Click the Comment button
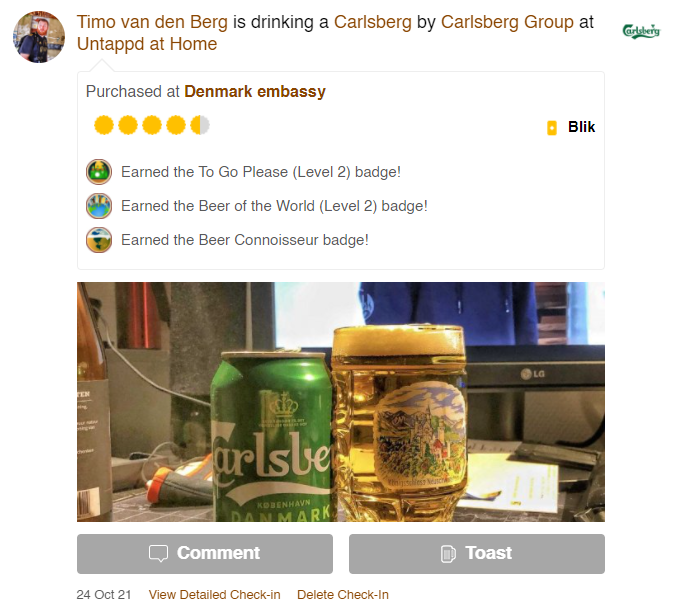The width and height of the screenshot is (674, 613). click(205, 554)
